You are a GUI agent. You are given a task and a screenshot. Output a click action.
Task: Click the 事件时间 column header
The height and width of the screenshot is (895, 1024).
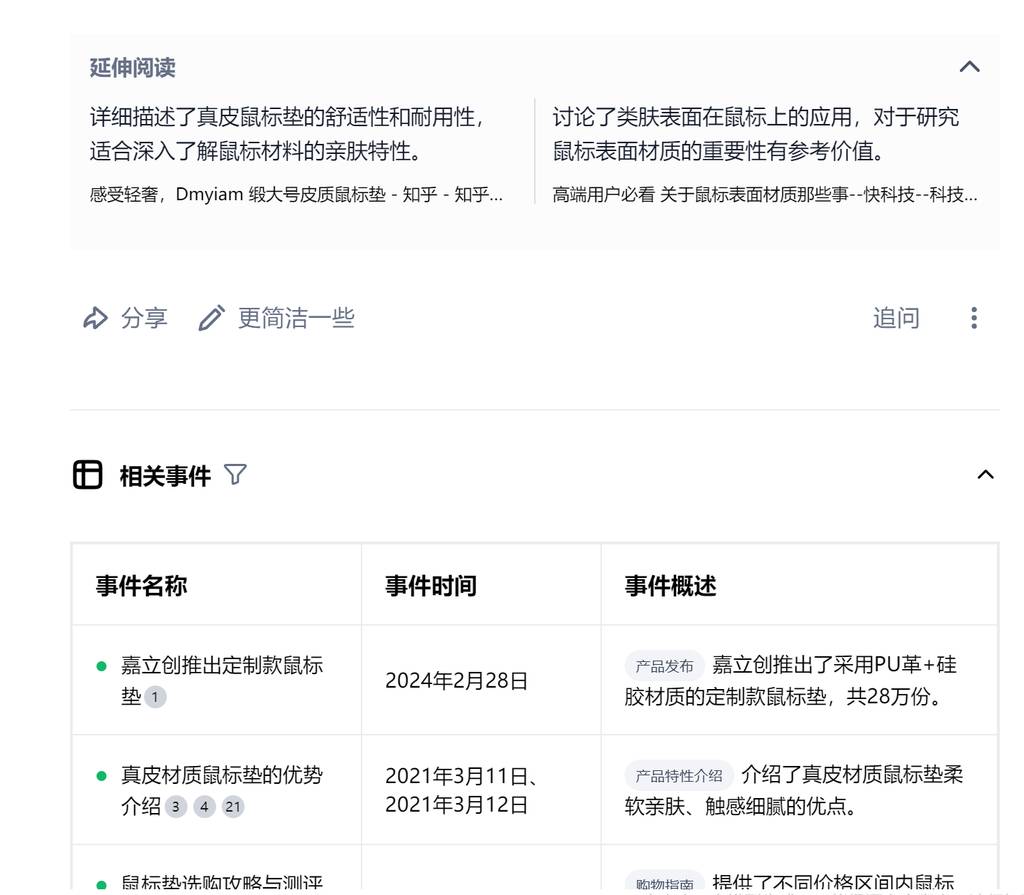click(431, 586)
